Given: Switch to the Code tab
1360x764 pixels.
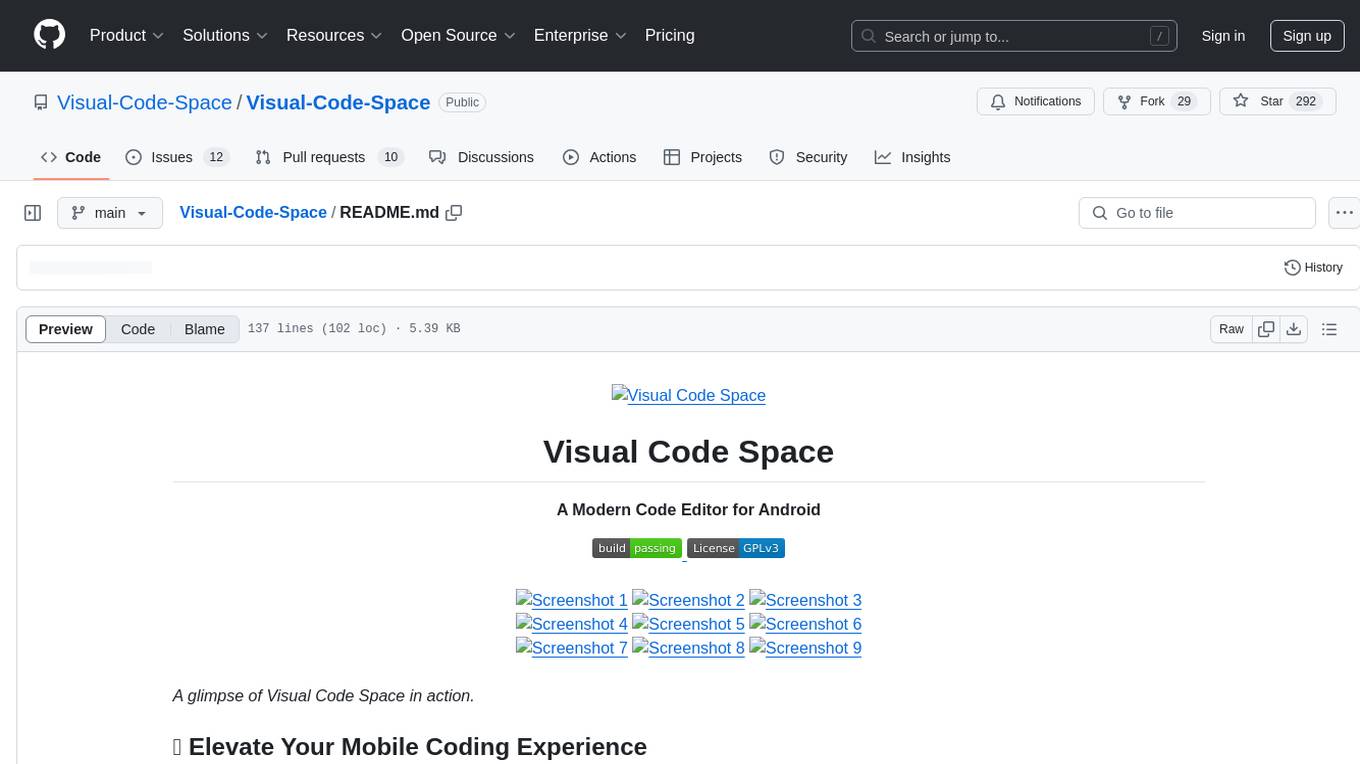Looking at the screenshot, I should [71, 157].
